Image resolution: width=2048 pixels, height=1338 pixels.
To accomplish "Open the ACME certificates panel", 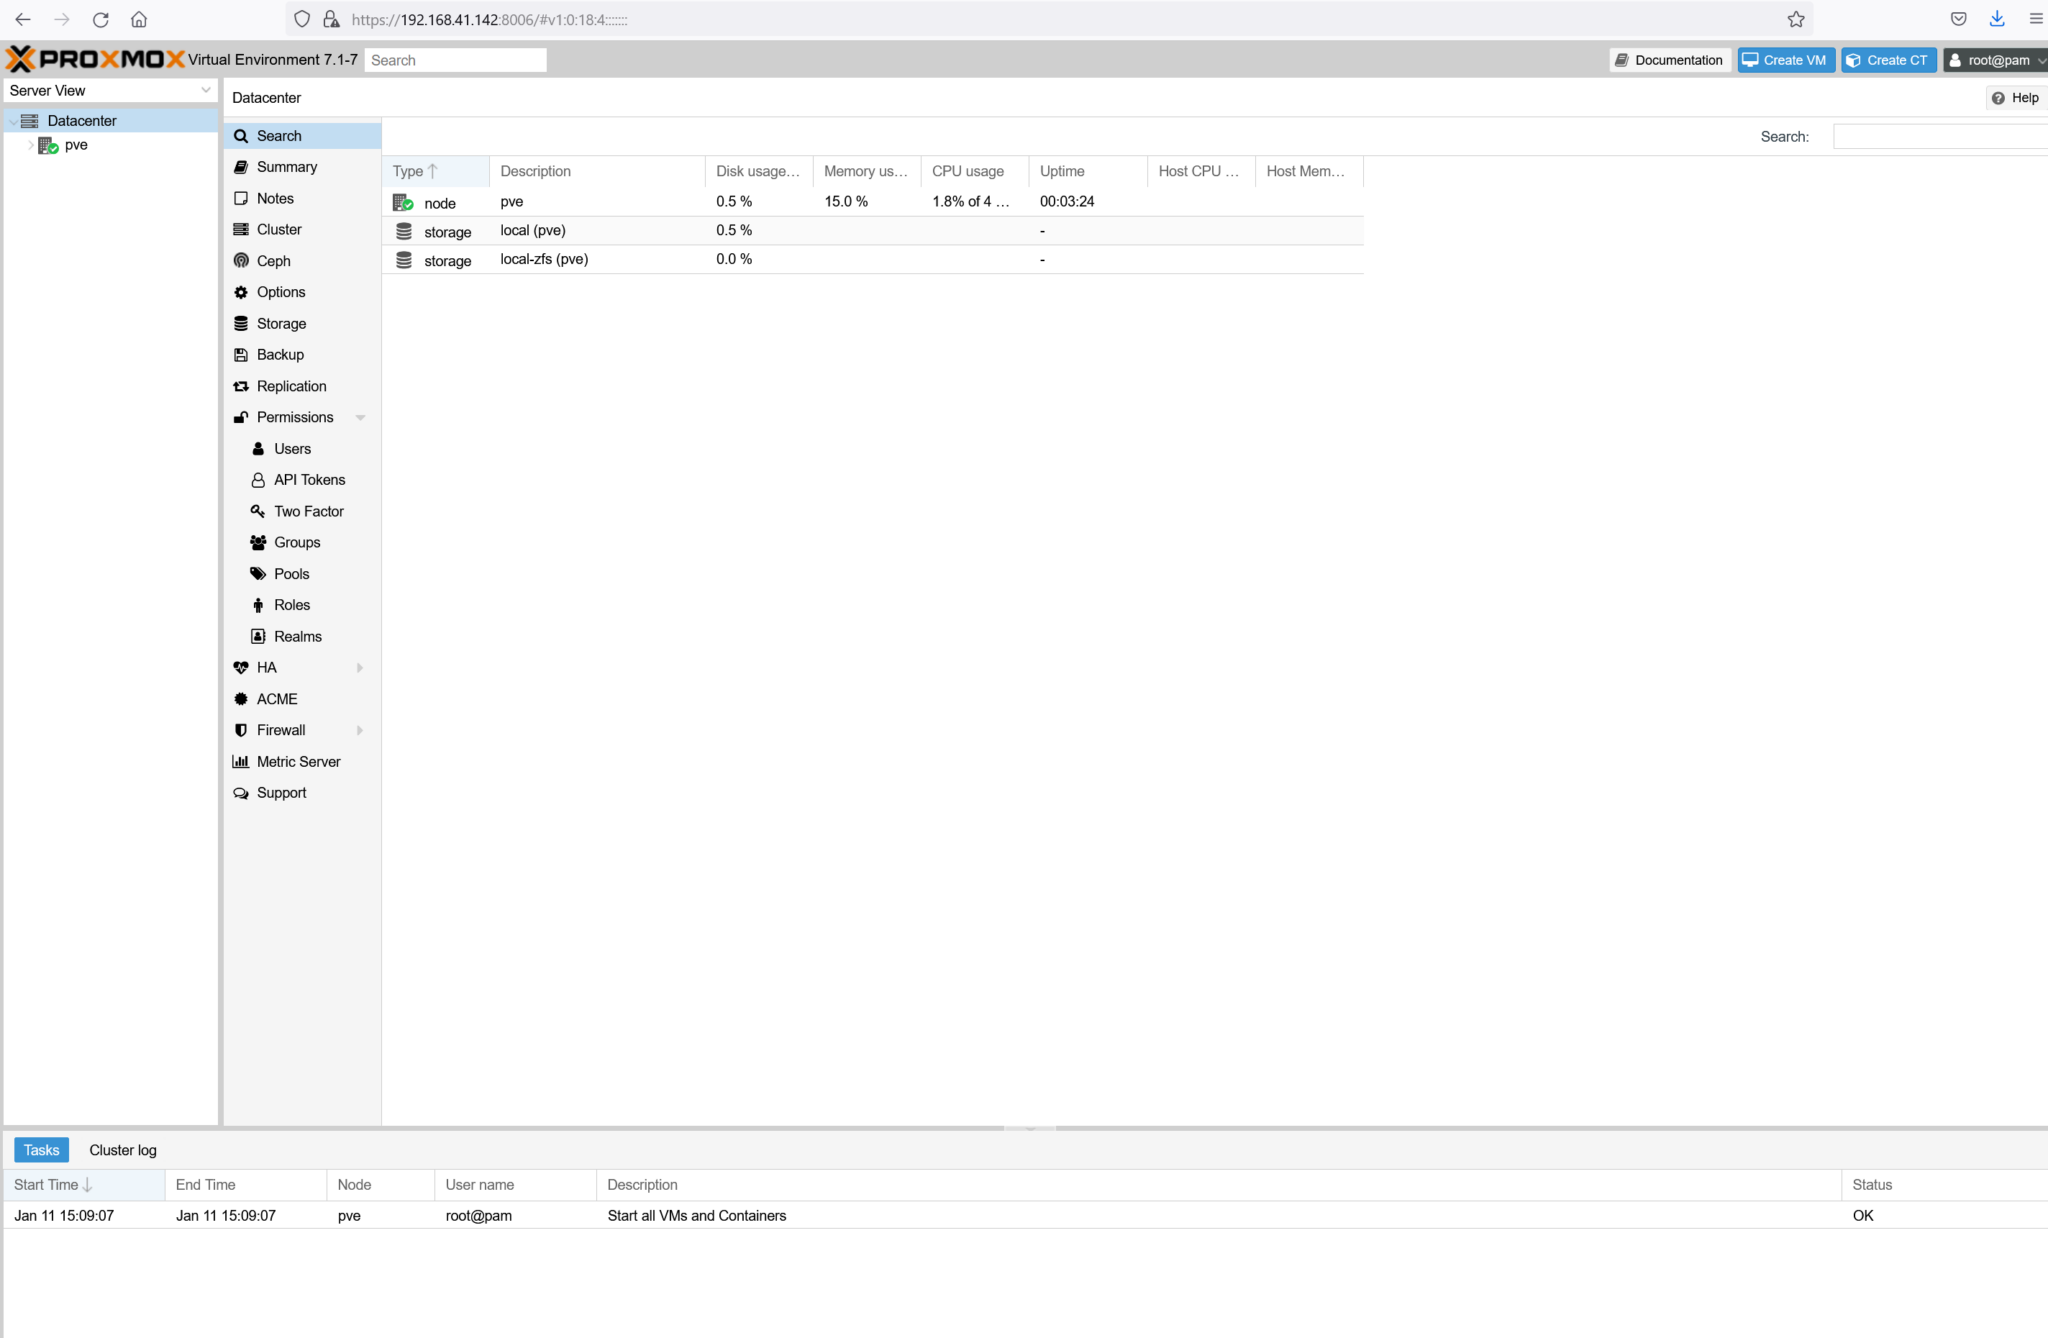I will (276, 698).
